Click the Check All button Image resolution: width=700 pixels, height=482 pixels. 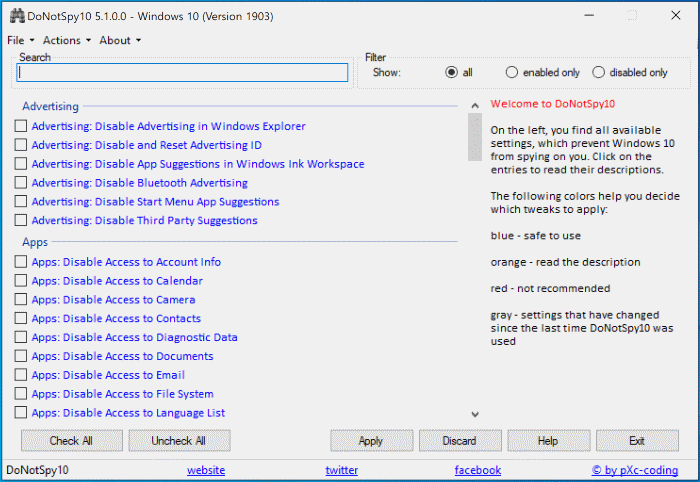71,440
